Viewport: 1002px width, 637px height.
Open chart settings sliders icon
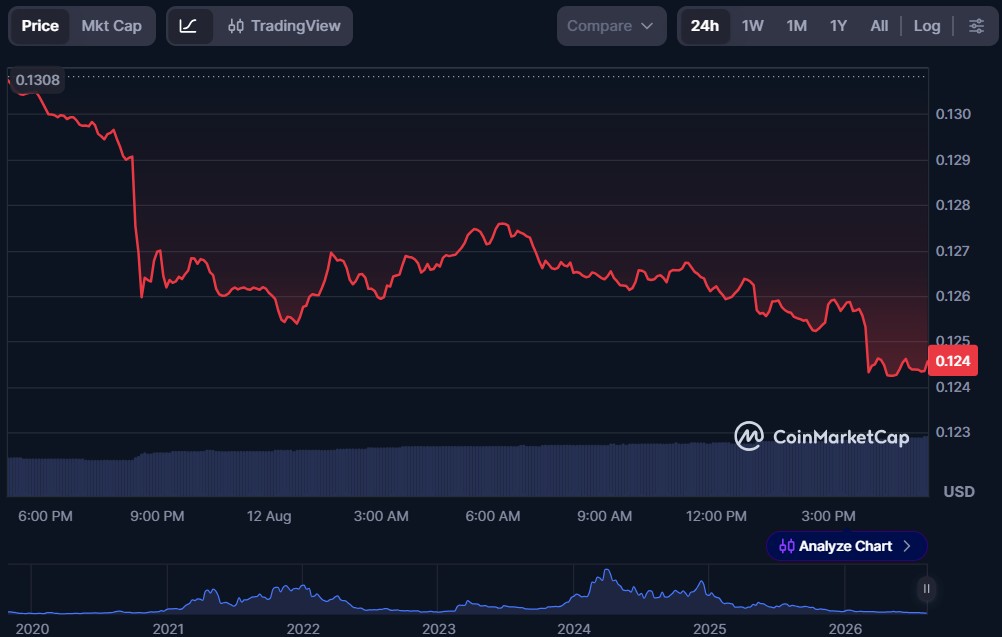pyautogui.click(x=976, y=26)
